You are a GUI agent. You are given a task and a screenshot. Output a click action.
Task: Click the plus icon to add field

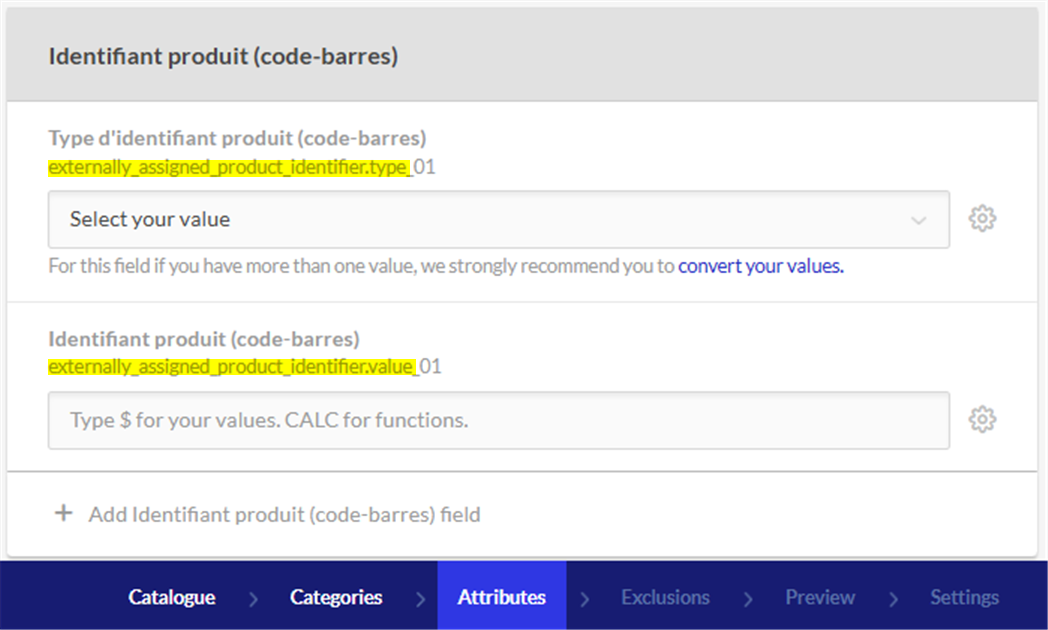pos(64,514)
